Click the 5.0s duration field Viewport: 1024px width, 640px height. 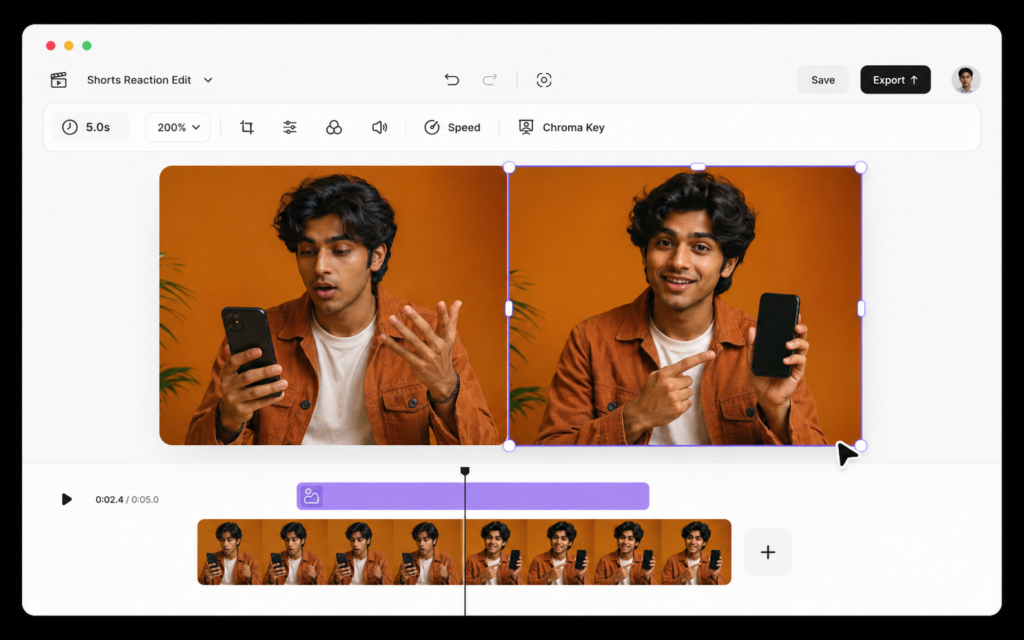point(91,127)
